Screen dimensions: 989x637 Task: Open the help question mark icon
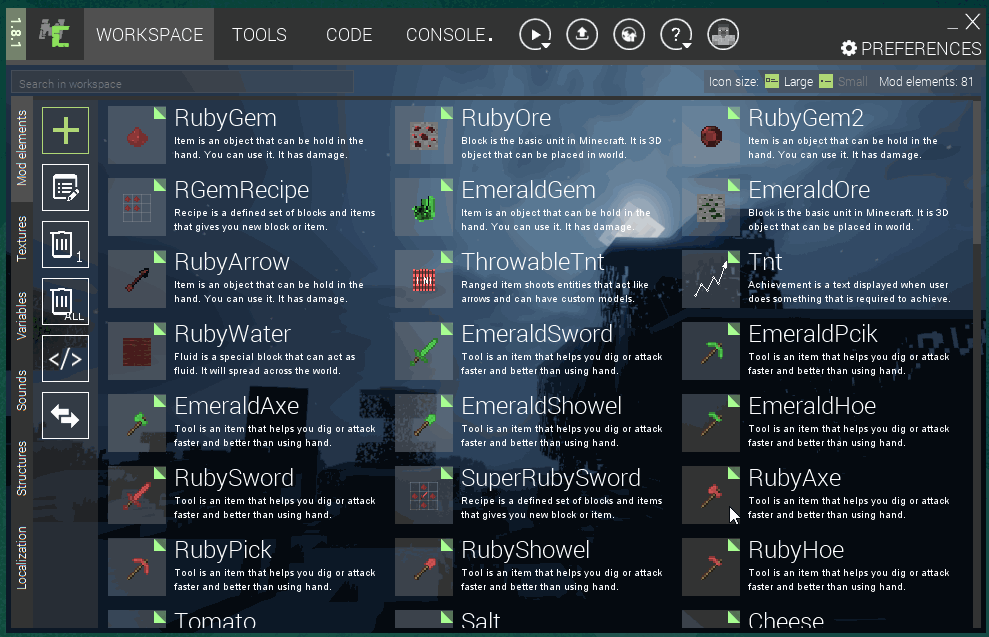coord(676,34)
